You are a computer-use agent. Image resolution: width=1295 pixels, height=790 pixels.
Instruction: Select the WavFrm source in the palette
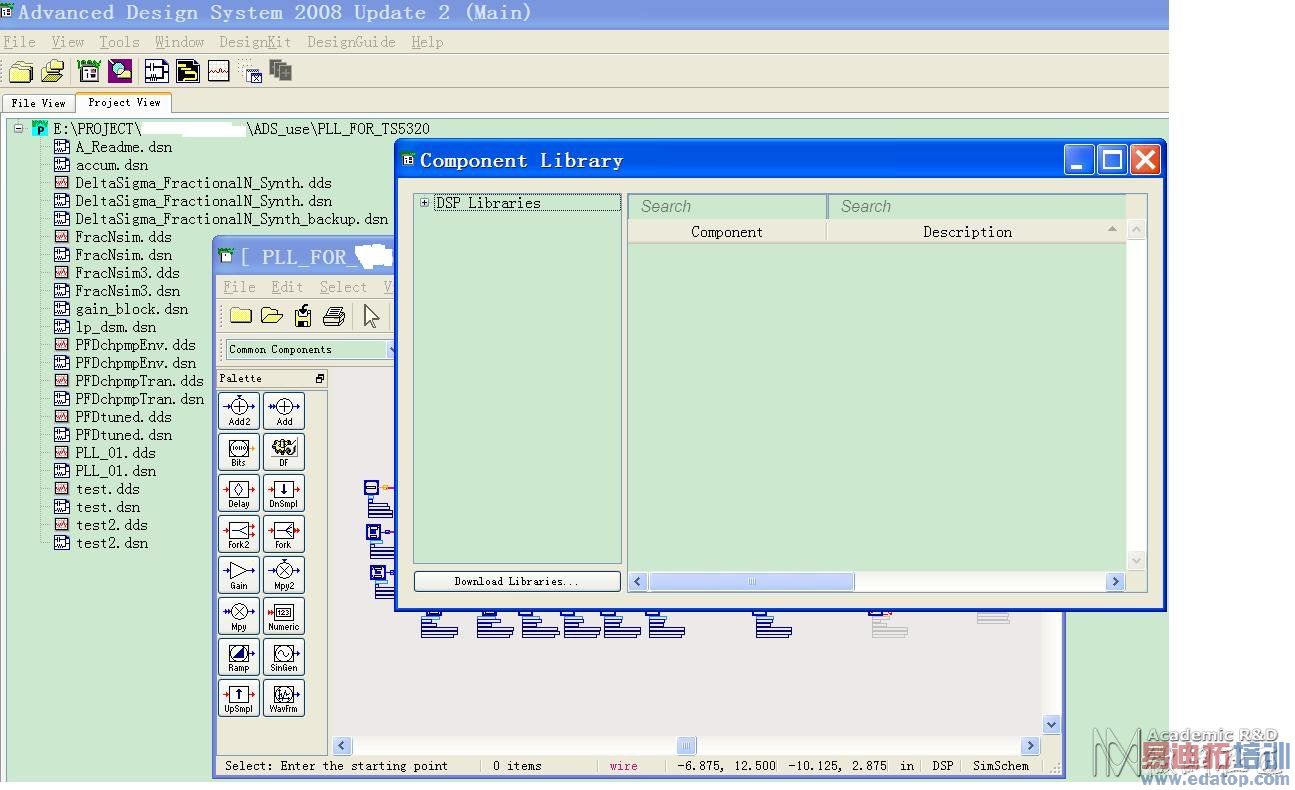(284, 698)
